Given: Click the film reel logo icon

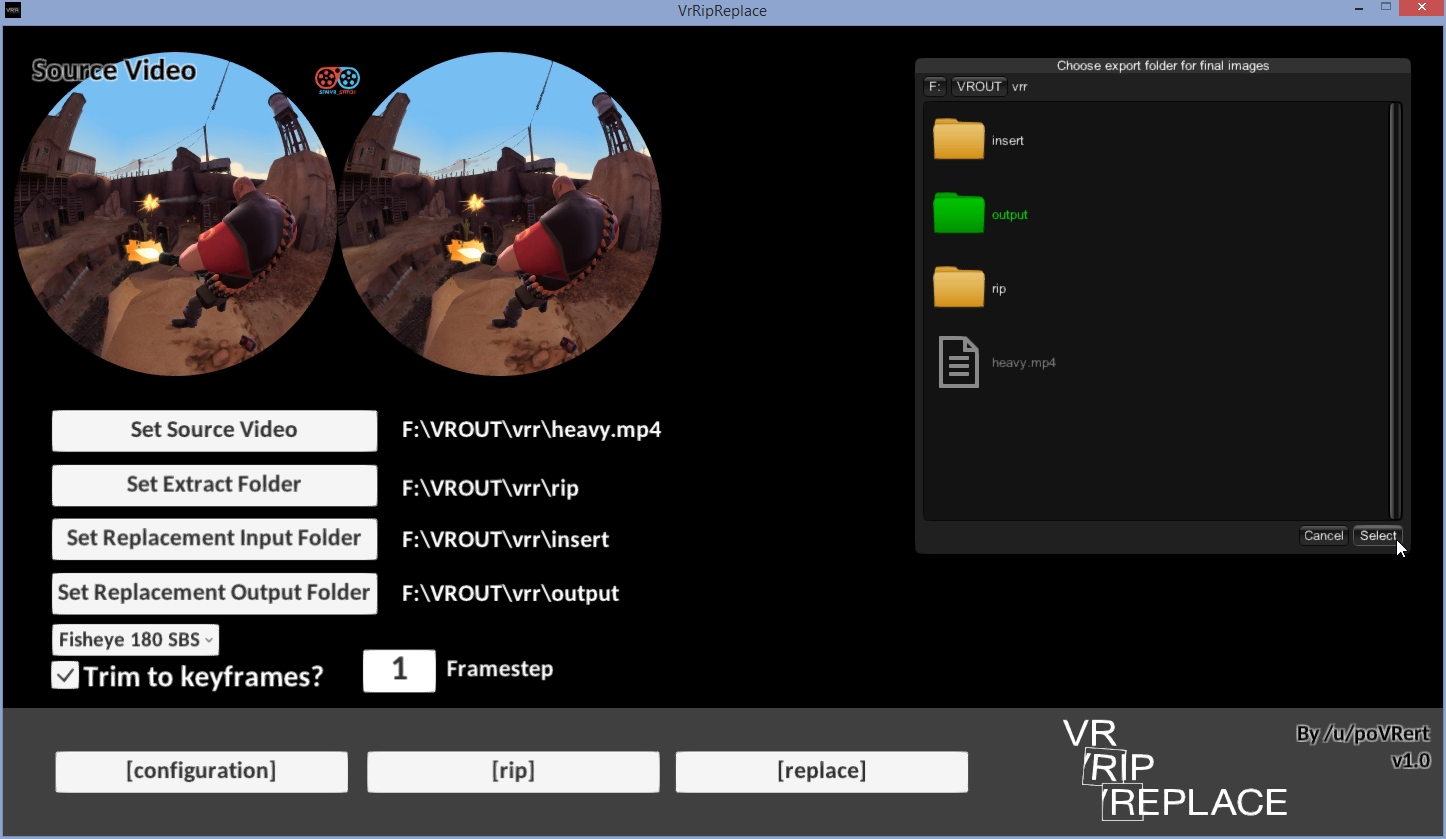Looking at the screenshot, I should pos(337,79).
